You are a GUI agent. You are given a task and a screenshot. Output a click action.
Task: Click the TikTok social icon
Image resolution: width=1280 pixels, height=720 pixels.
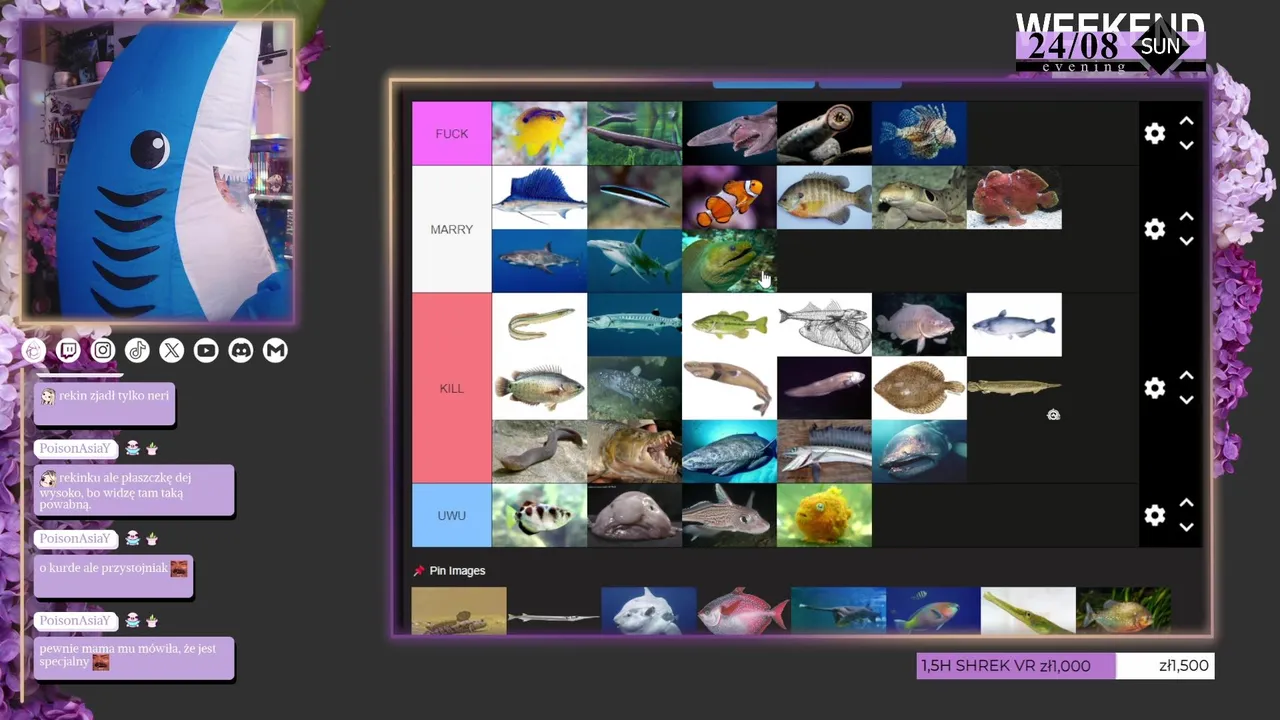pyautogui.click(x=137, y=350)
